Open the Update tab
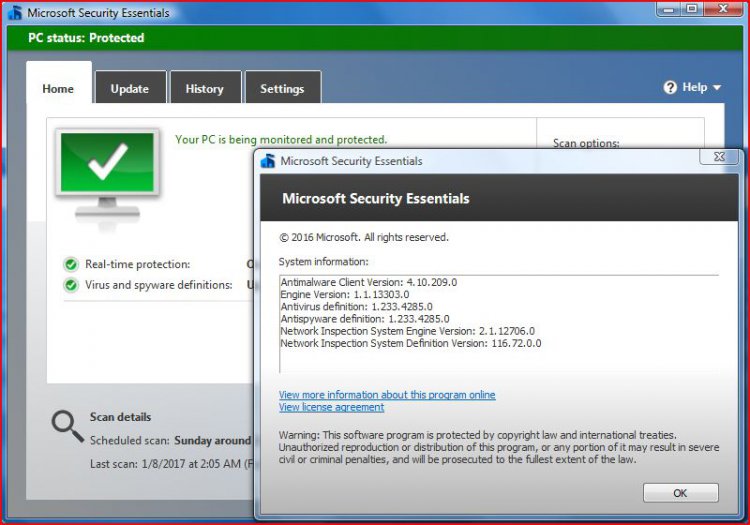 pos(130,88)
